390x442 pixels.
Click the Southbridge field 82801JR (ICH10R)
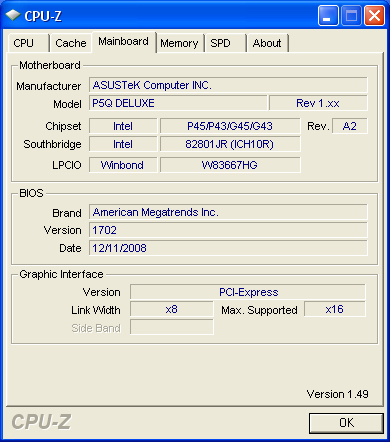(x=230, y=144)
